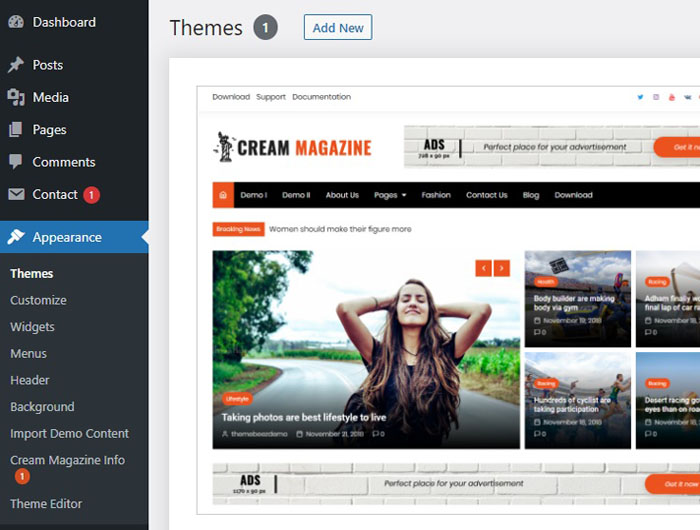Click the red Contact notification badge
Viewport: 700px width, 530px height.
coord(91,195)
